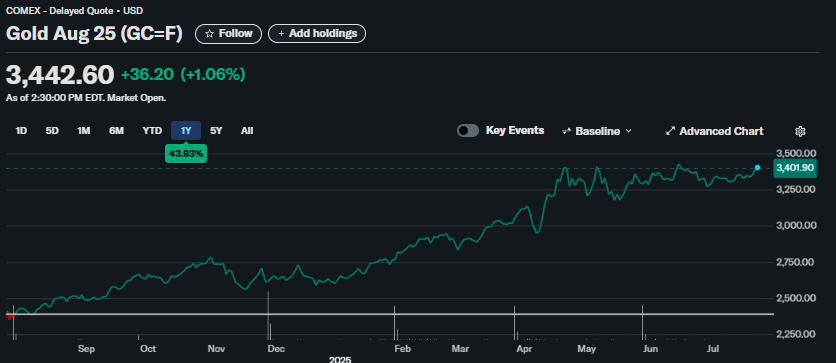Click the Follow button

click(x=229, y=34)
